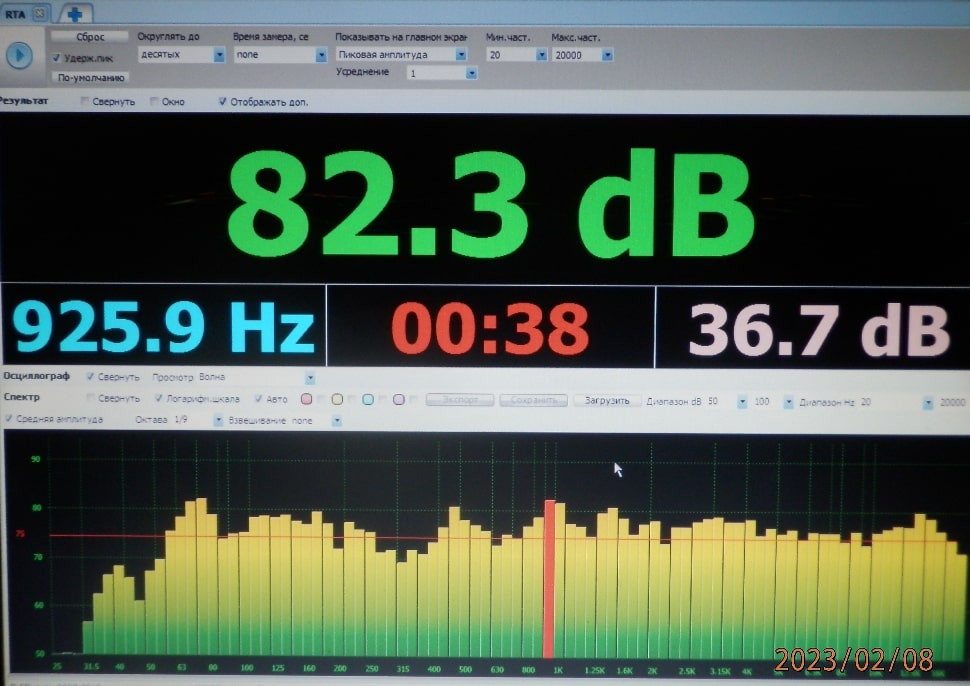Select the red curve color swatch
This screenshot has height=686, width=970.
[306, 399]
